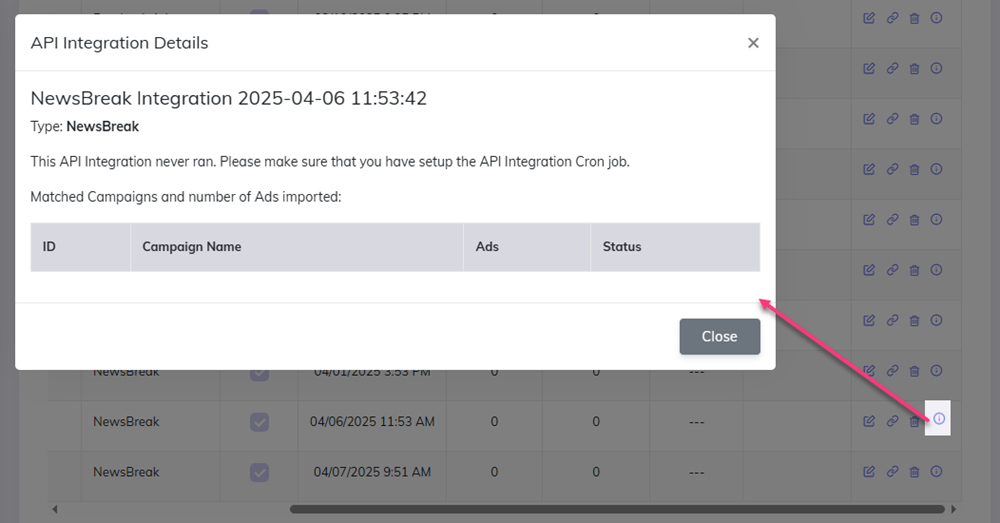Viewport: 1000px width, 523px height.
Task: Close the API Integration Details dialog with X
Action: (753, 43)
